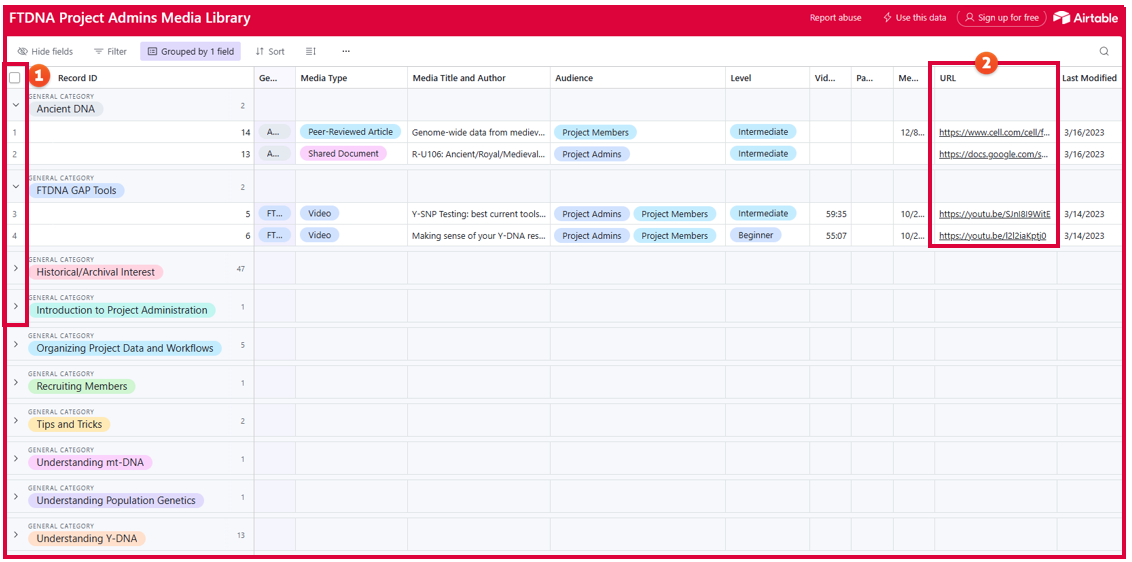
Task: Click the Project Members tag in record 14
Action: tap(596, 132)
